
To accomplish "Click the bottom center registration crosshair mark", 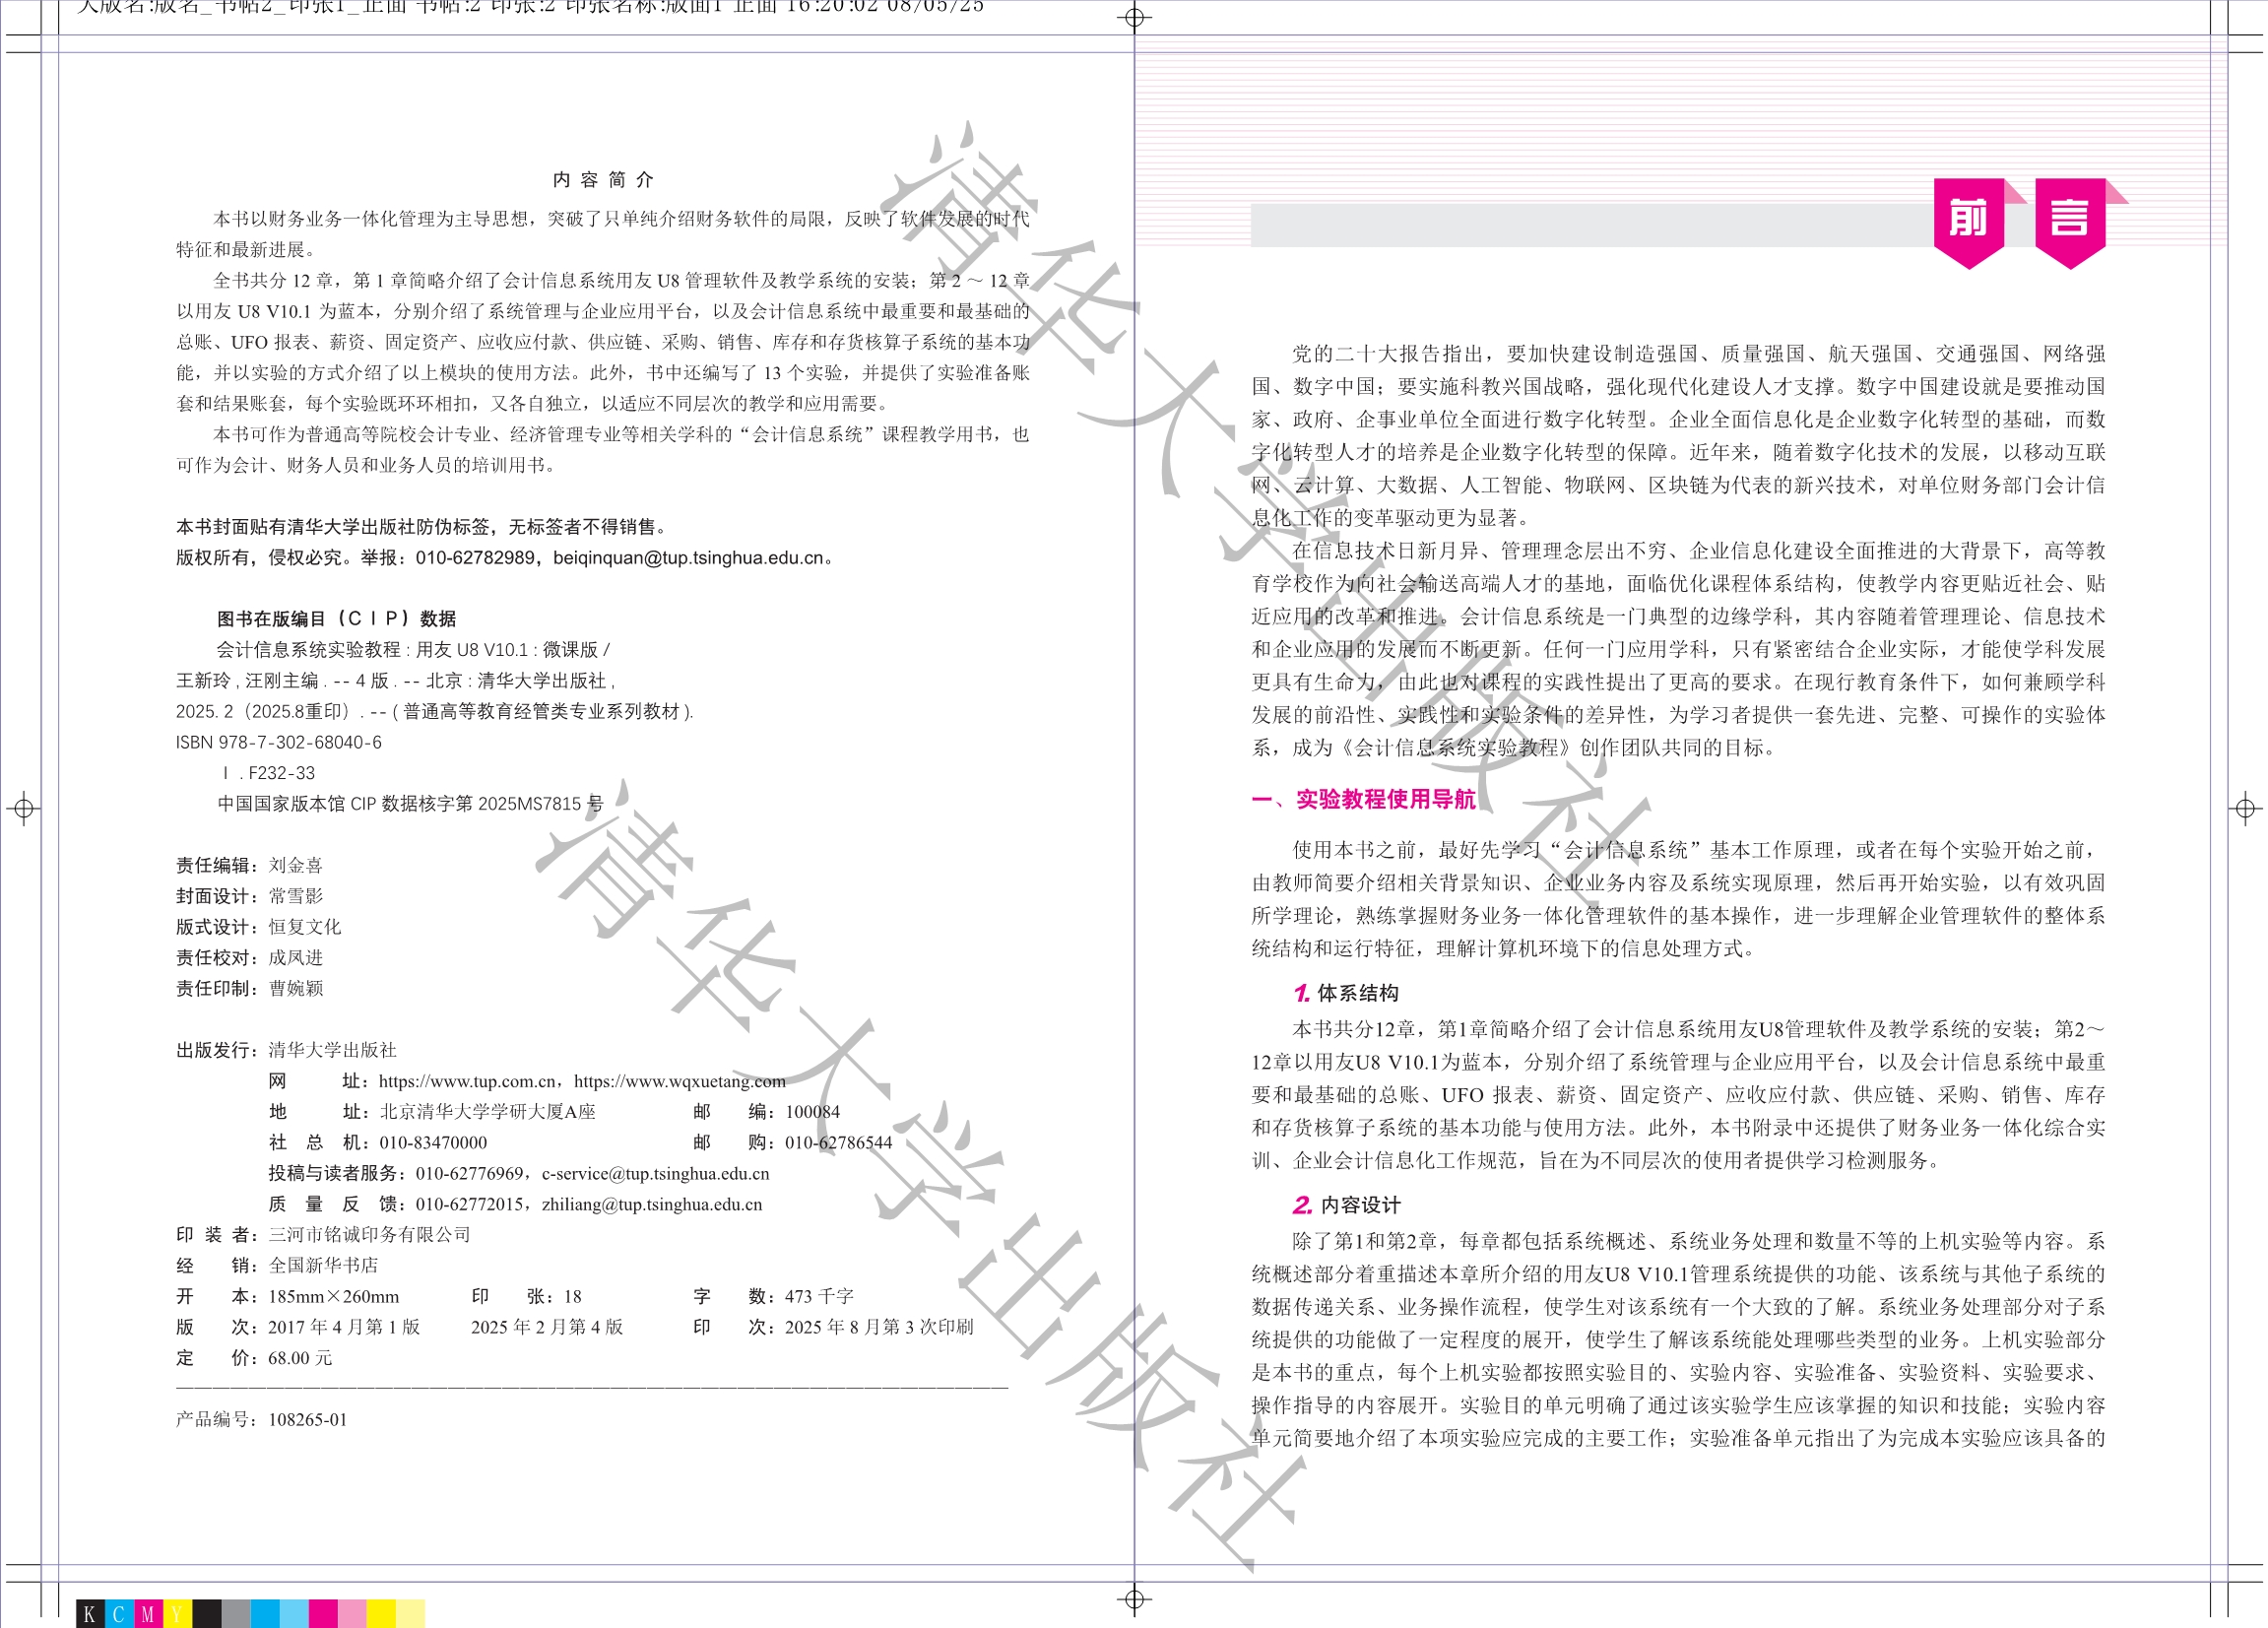I will pos(1134,1599).
